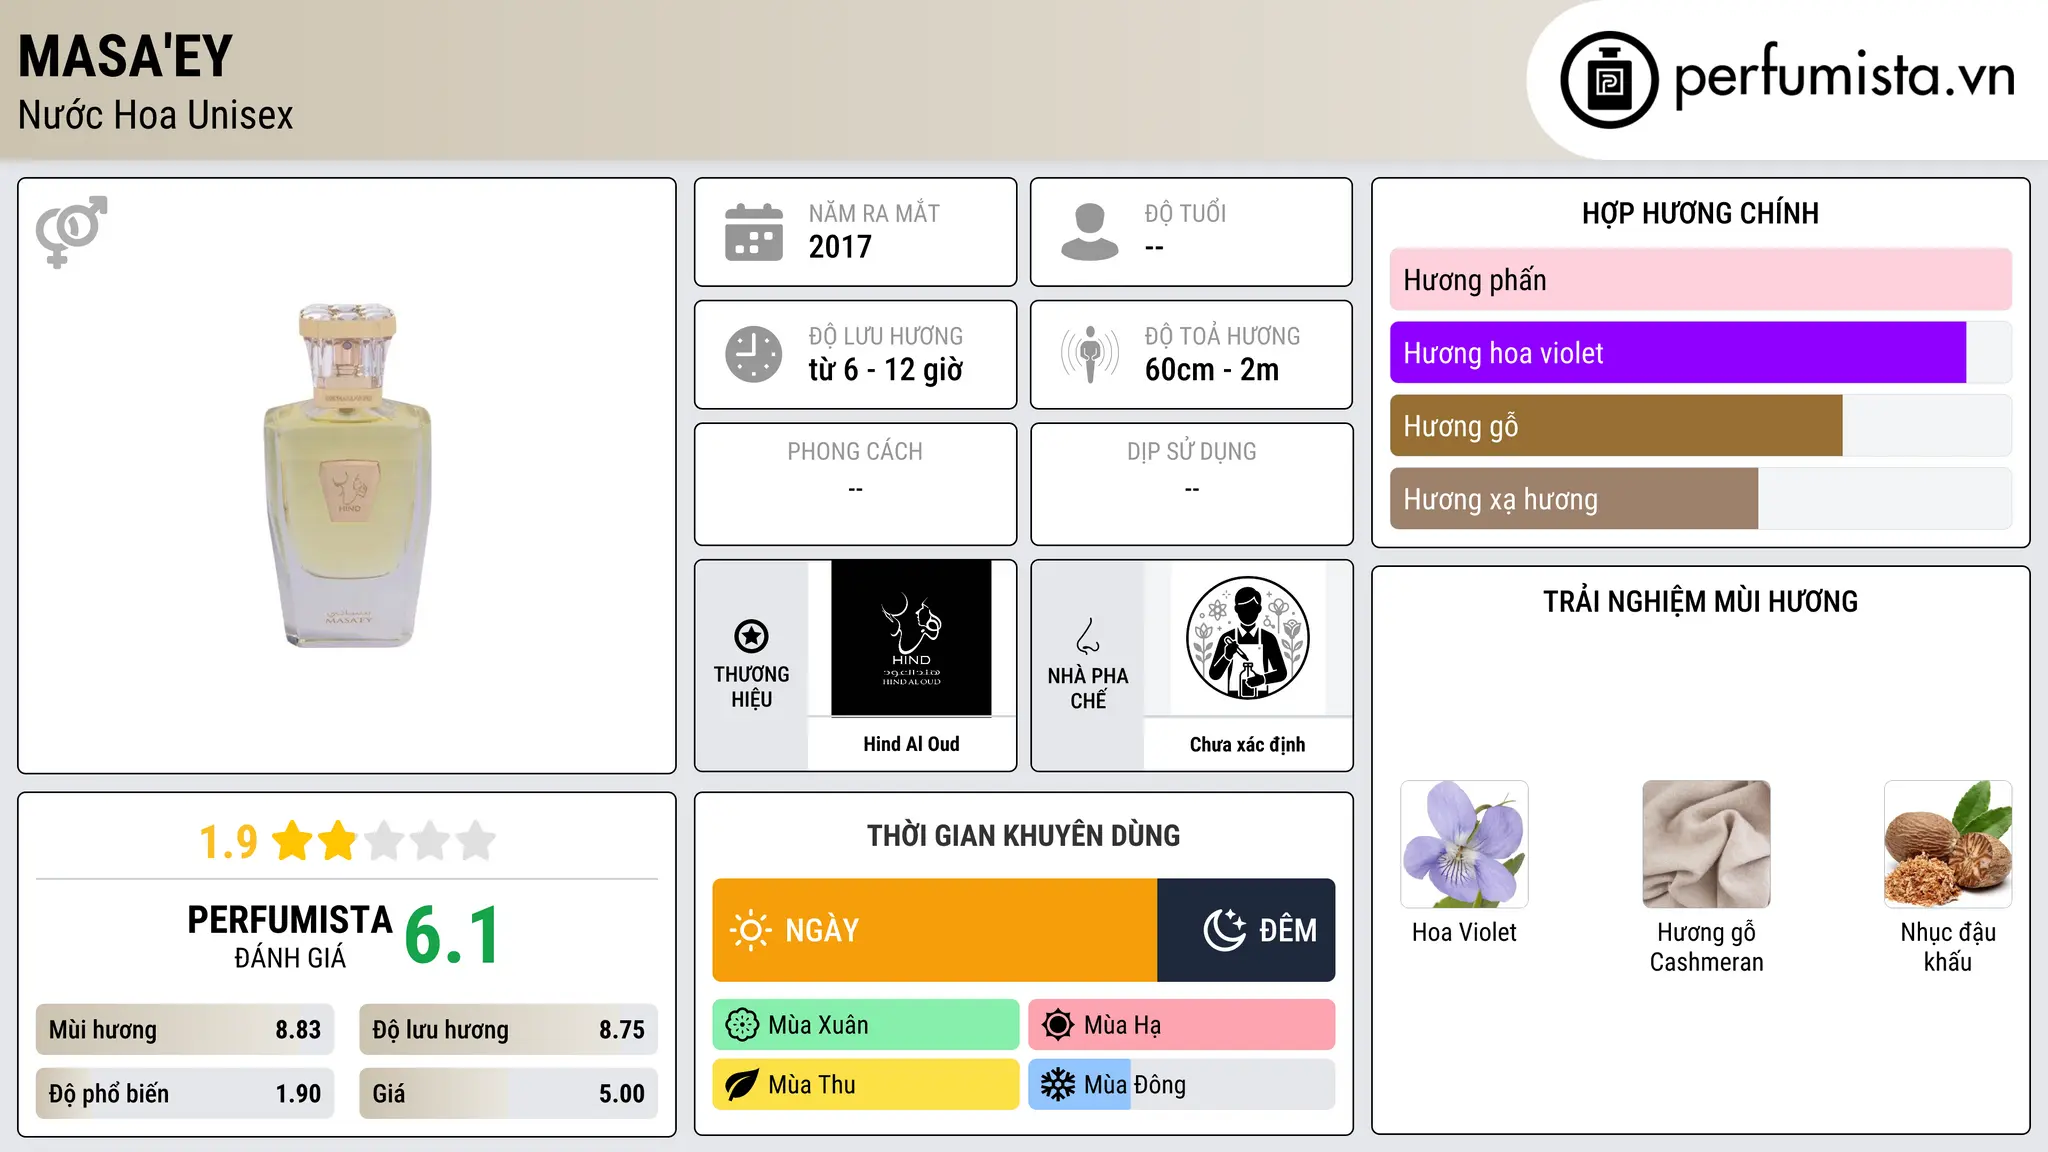Click the first gold rating star
Screen dimensions: 2048x1152
point(293,841)
